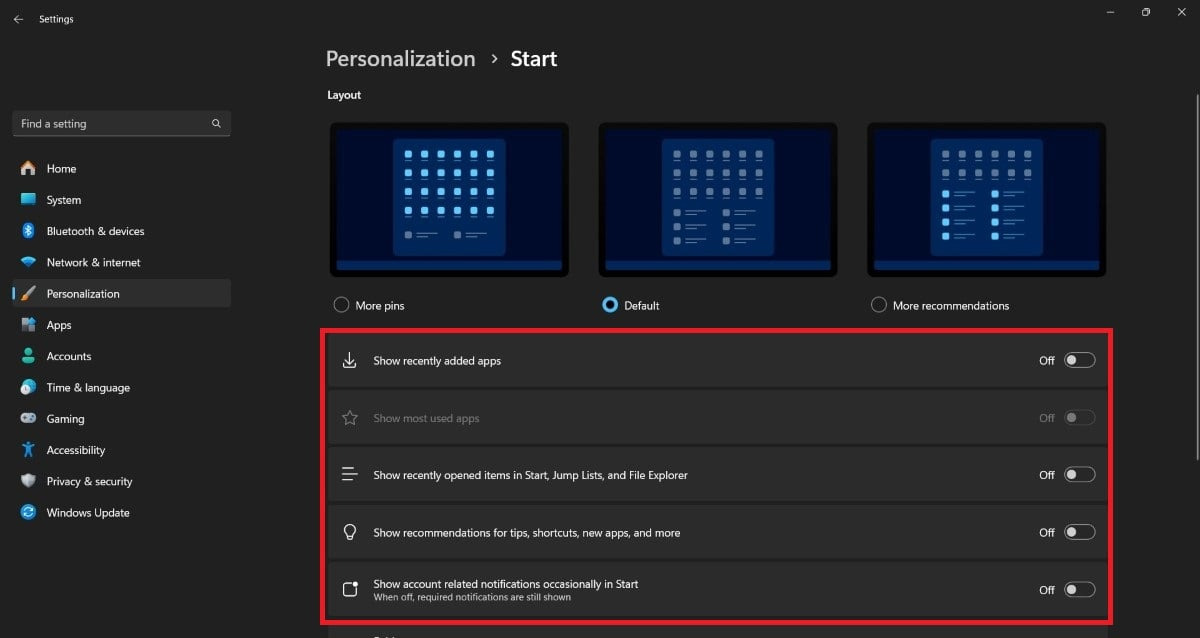Click the disabled Show most used apps toggle
This screenshot has height=638, width=1200.
point(1079,418)
